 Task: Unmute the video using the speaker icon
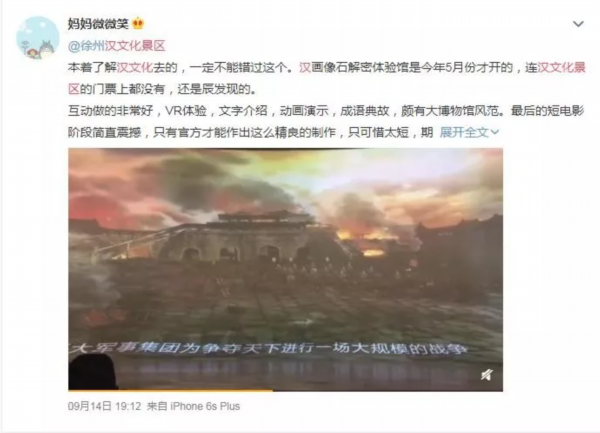click(486, 375)
